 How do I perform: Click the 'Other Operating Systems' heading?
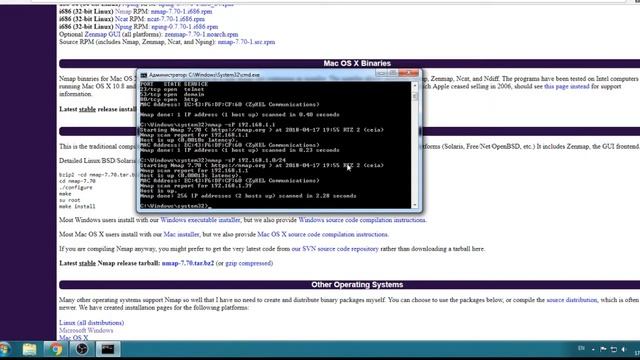tap(357, 284)
